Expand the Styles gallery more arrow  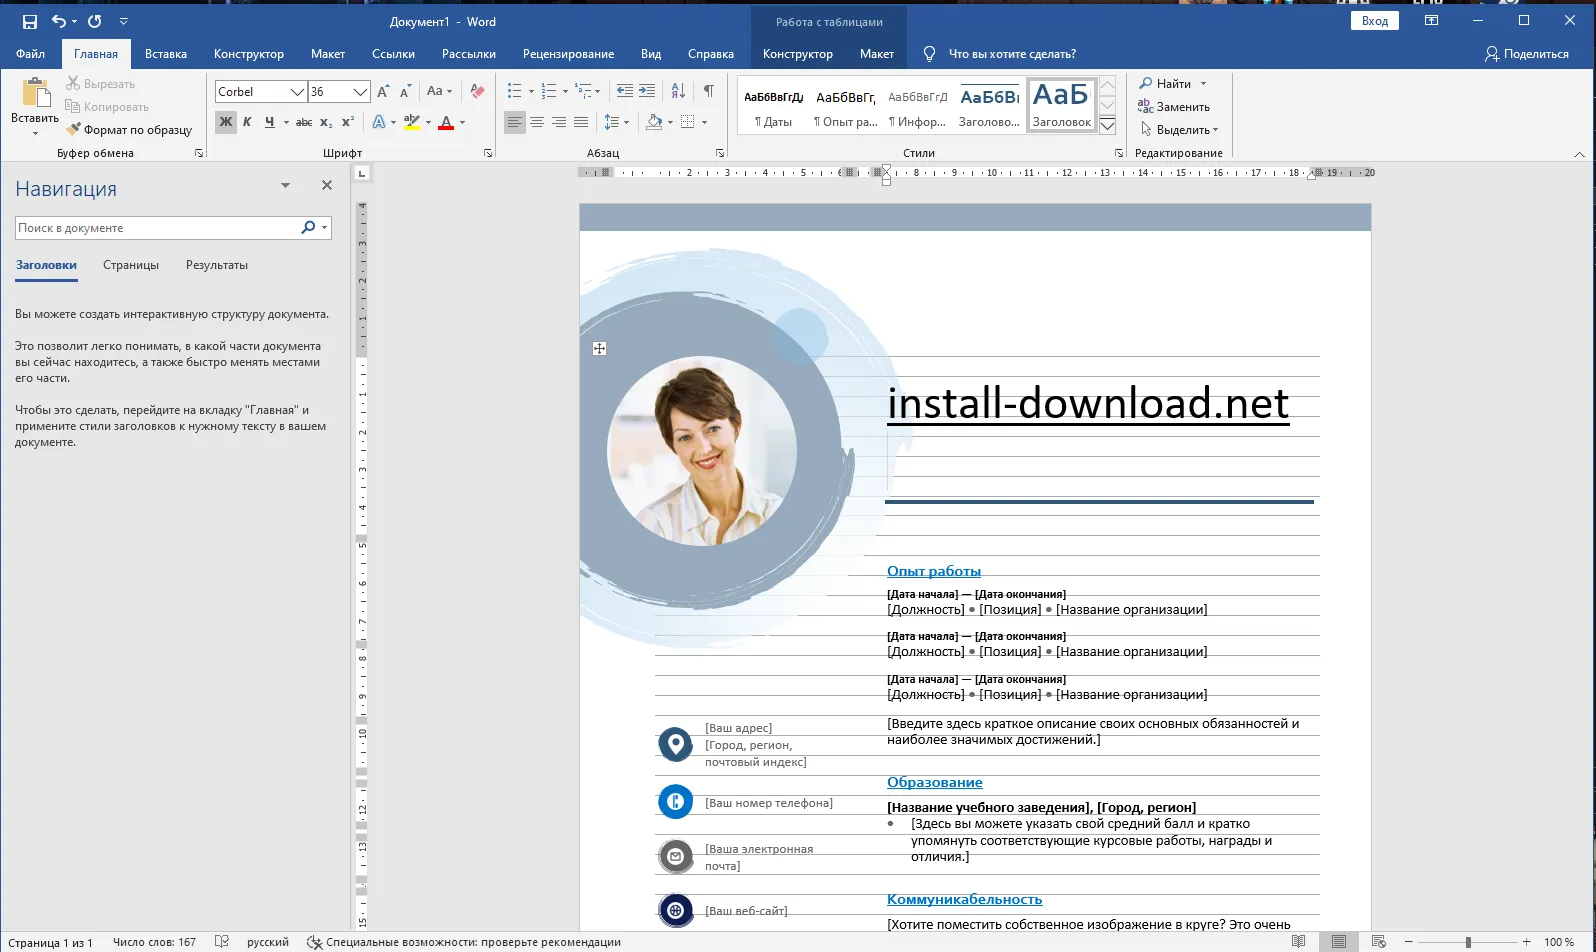tap(1107, 126)
